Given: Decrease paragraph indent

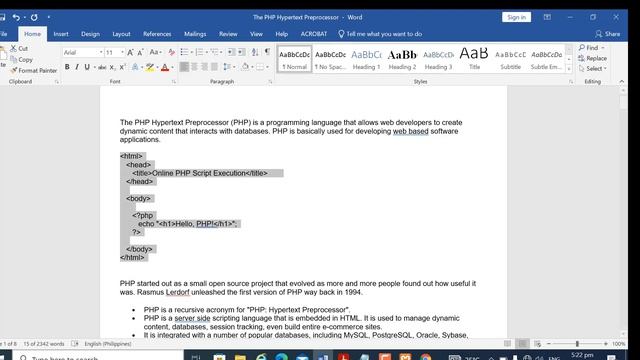Looking at the screenshot, I should tap(231, 52).
